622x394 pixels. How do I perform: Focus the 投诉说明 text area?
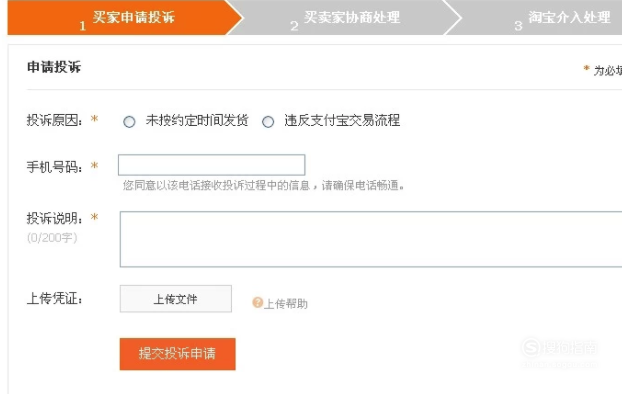[371, 239]
